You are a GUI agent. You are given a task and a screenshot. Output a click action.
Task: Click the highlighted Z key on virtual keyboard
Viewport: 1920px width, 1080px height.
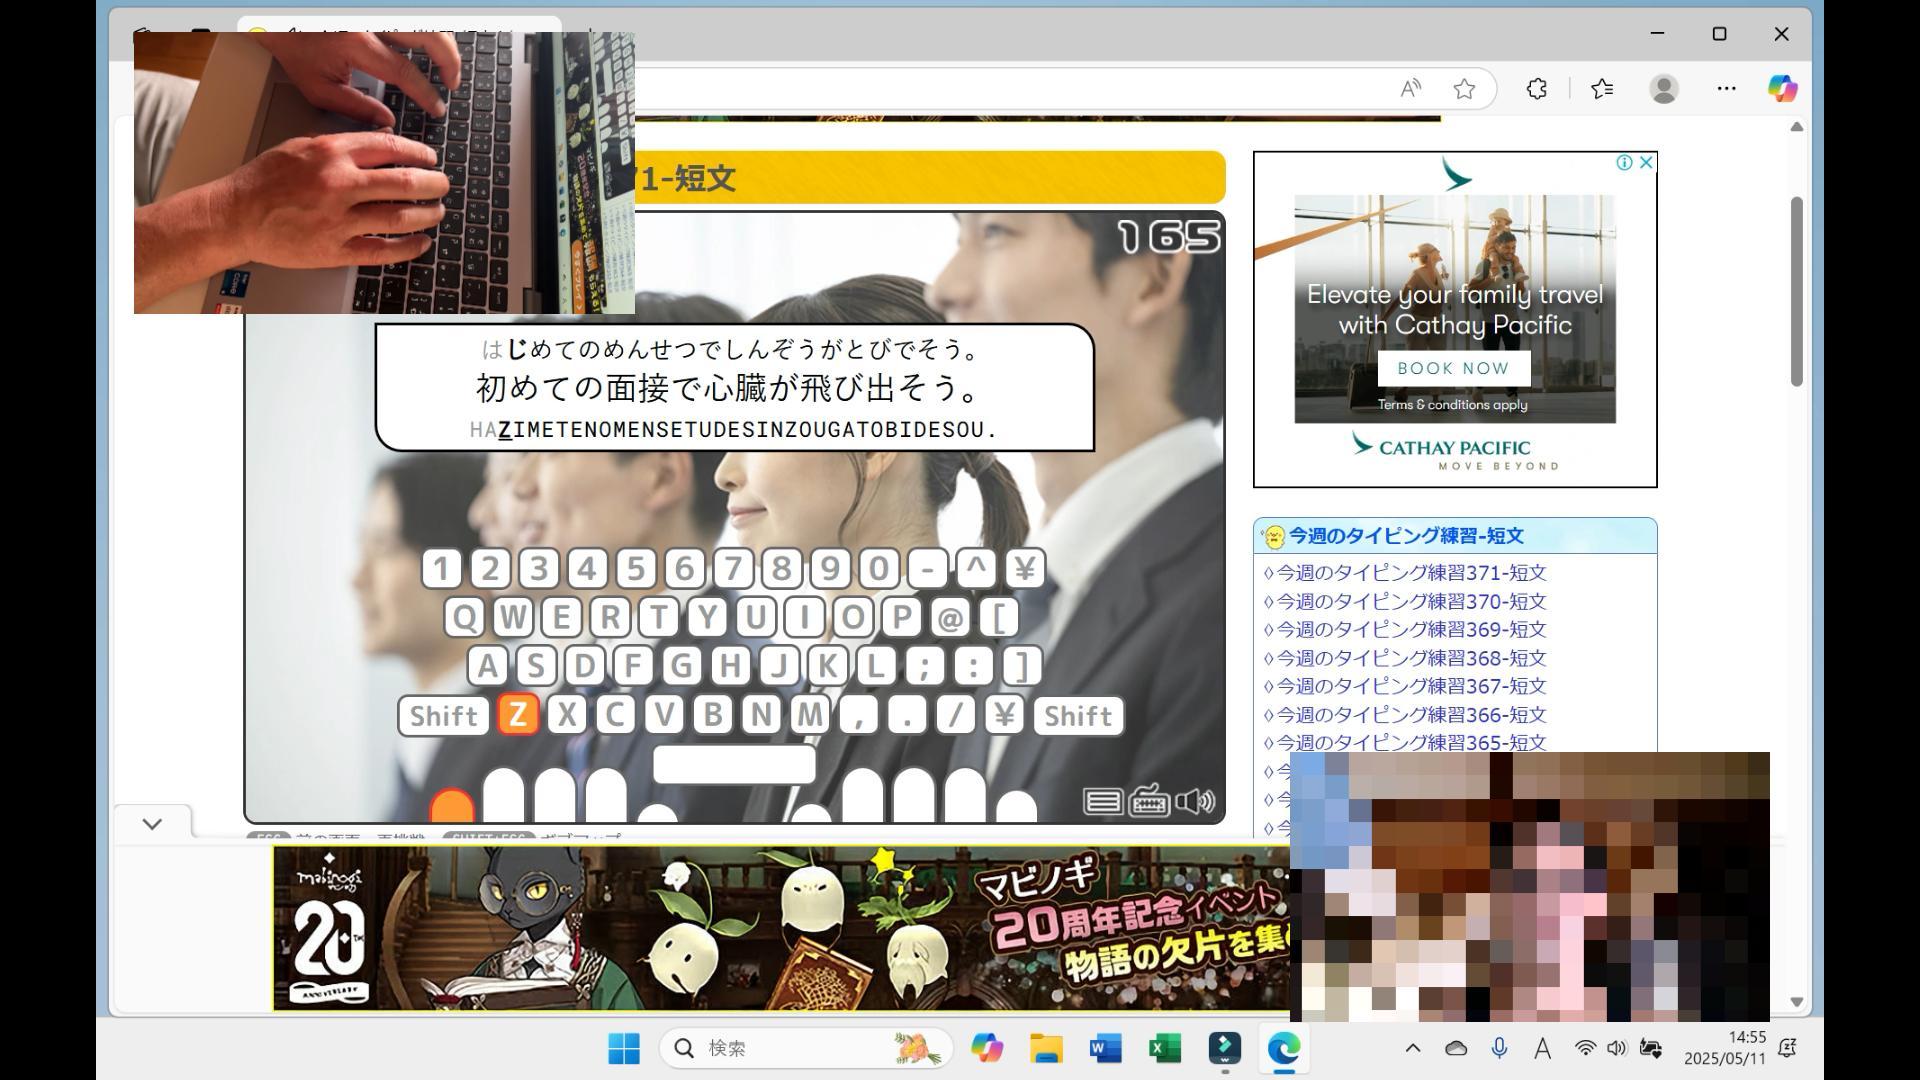pyautogui.click(x=517, y=715)
